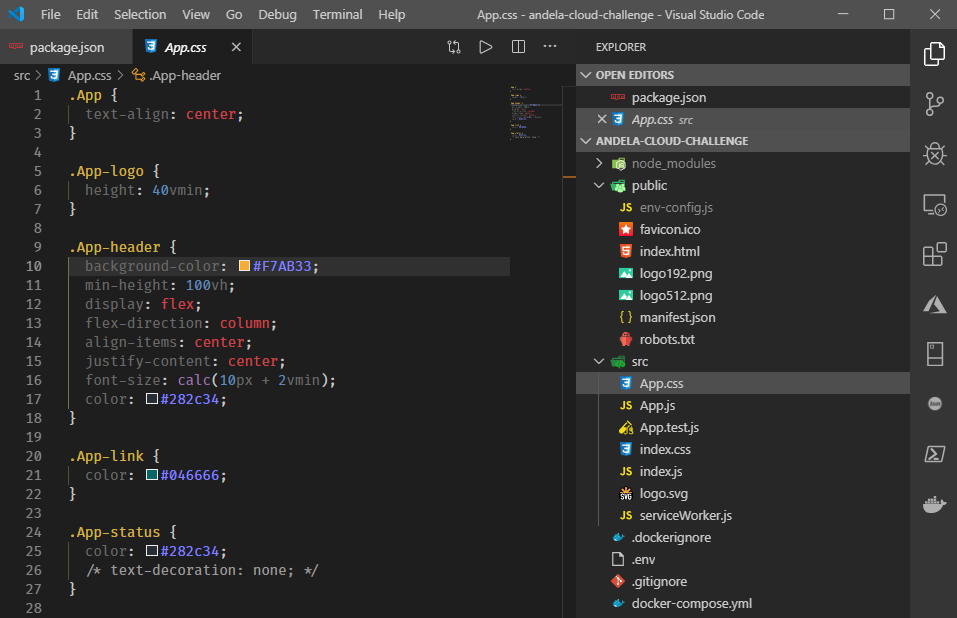Open robots.txt file

tap(743, 339)
